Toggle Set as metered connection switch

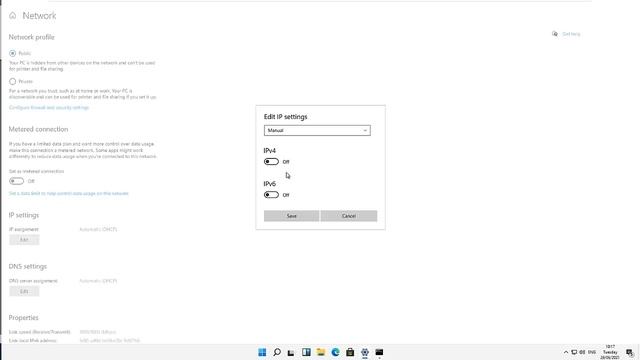tap(16, 181)
